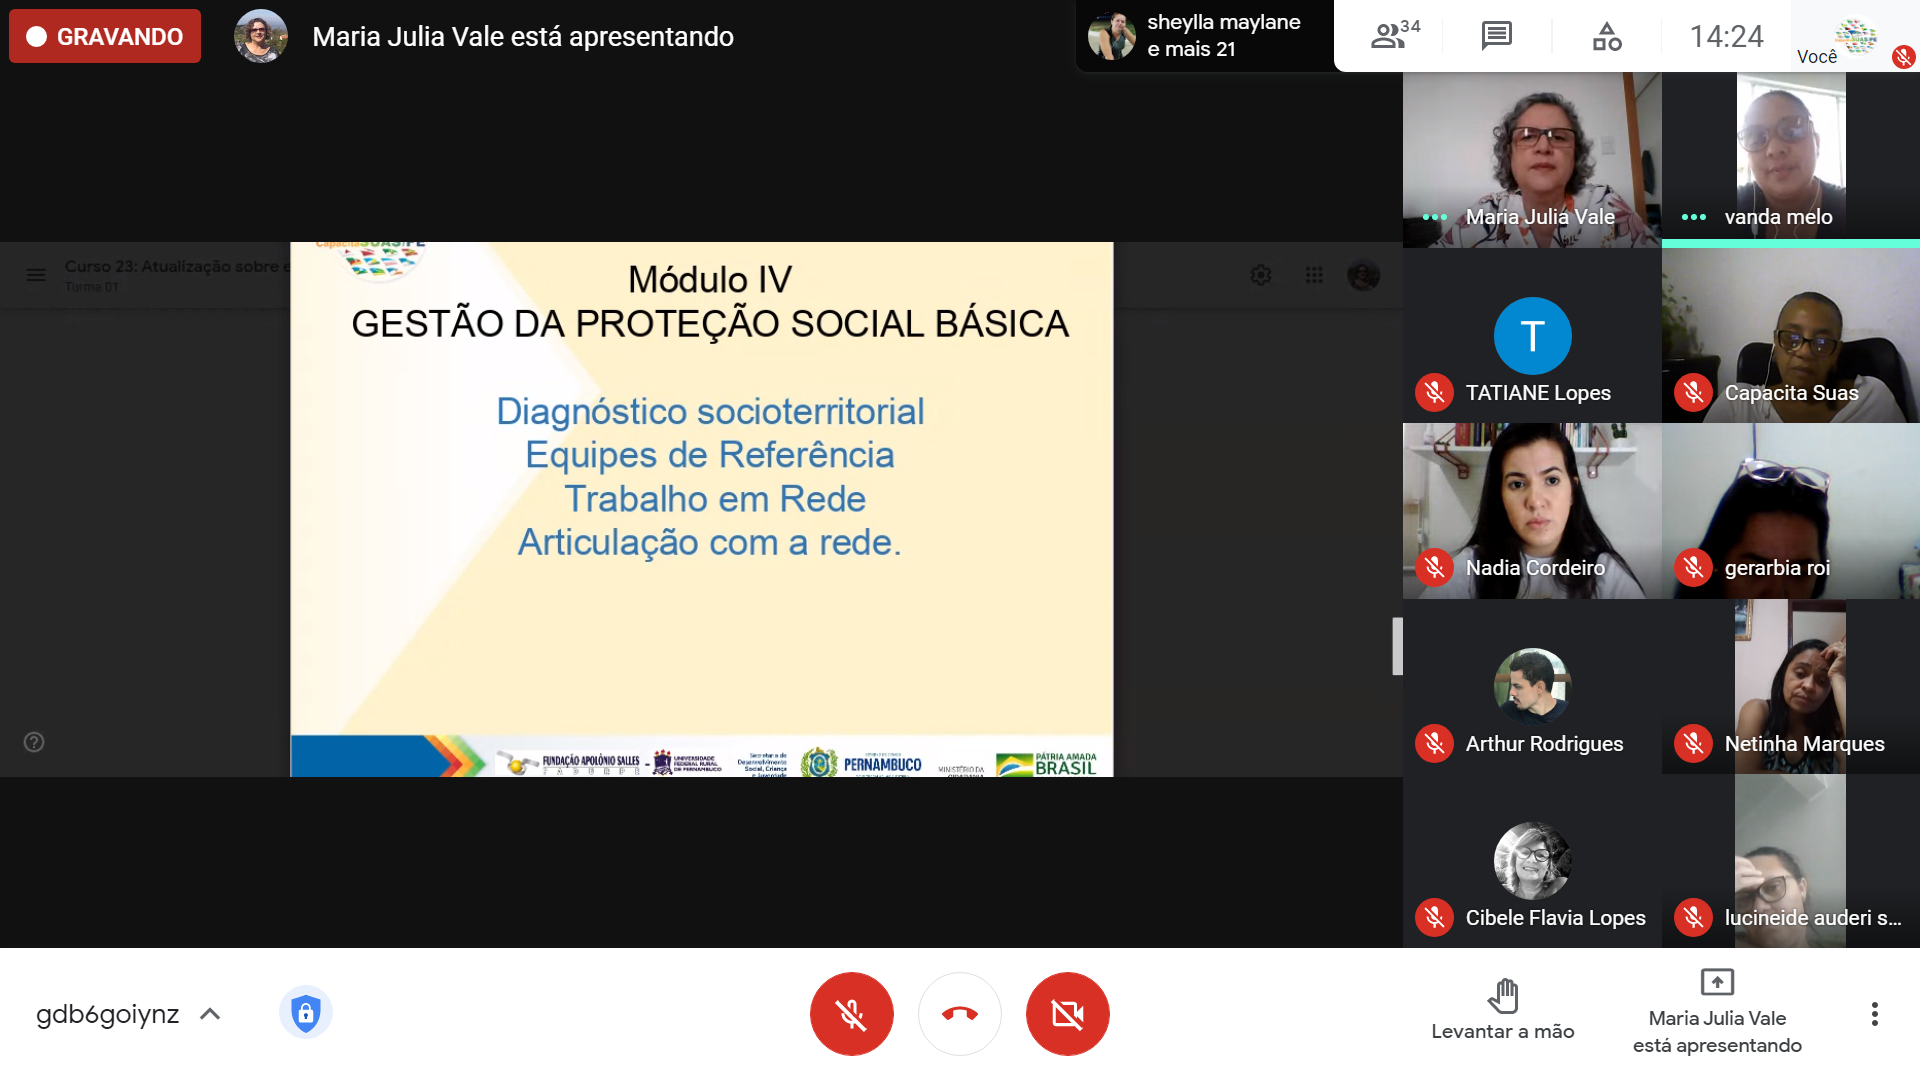
Task: Toggle Levantar a mão raise hand
Action: pyautogui.click(x=1502, y=1010)
